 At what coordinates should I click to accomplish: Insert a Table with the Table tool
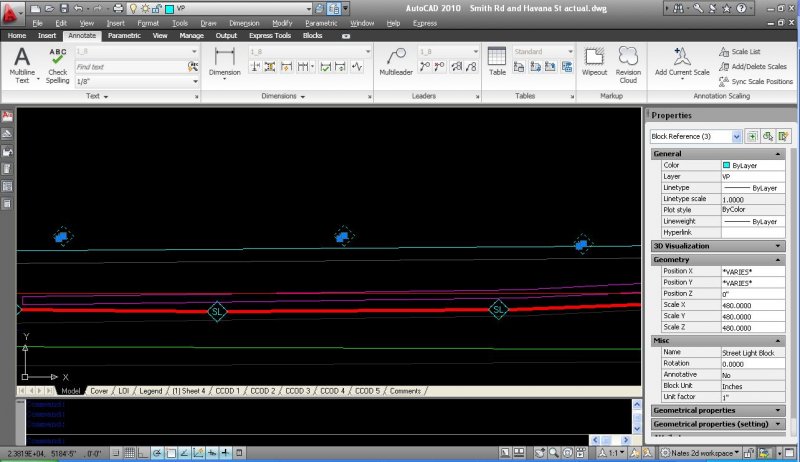tap(497, 62)
